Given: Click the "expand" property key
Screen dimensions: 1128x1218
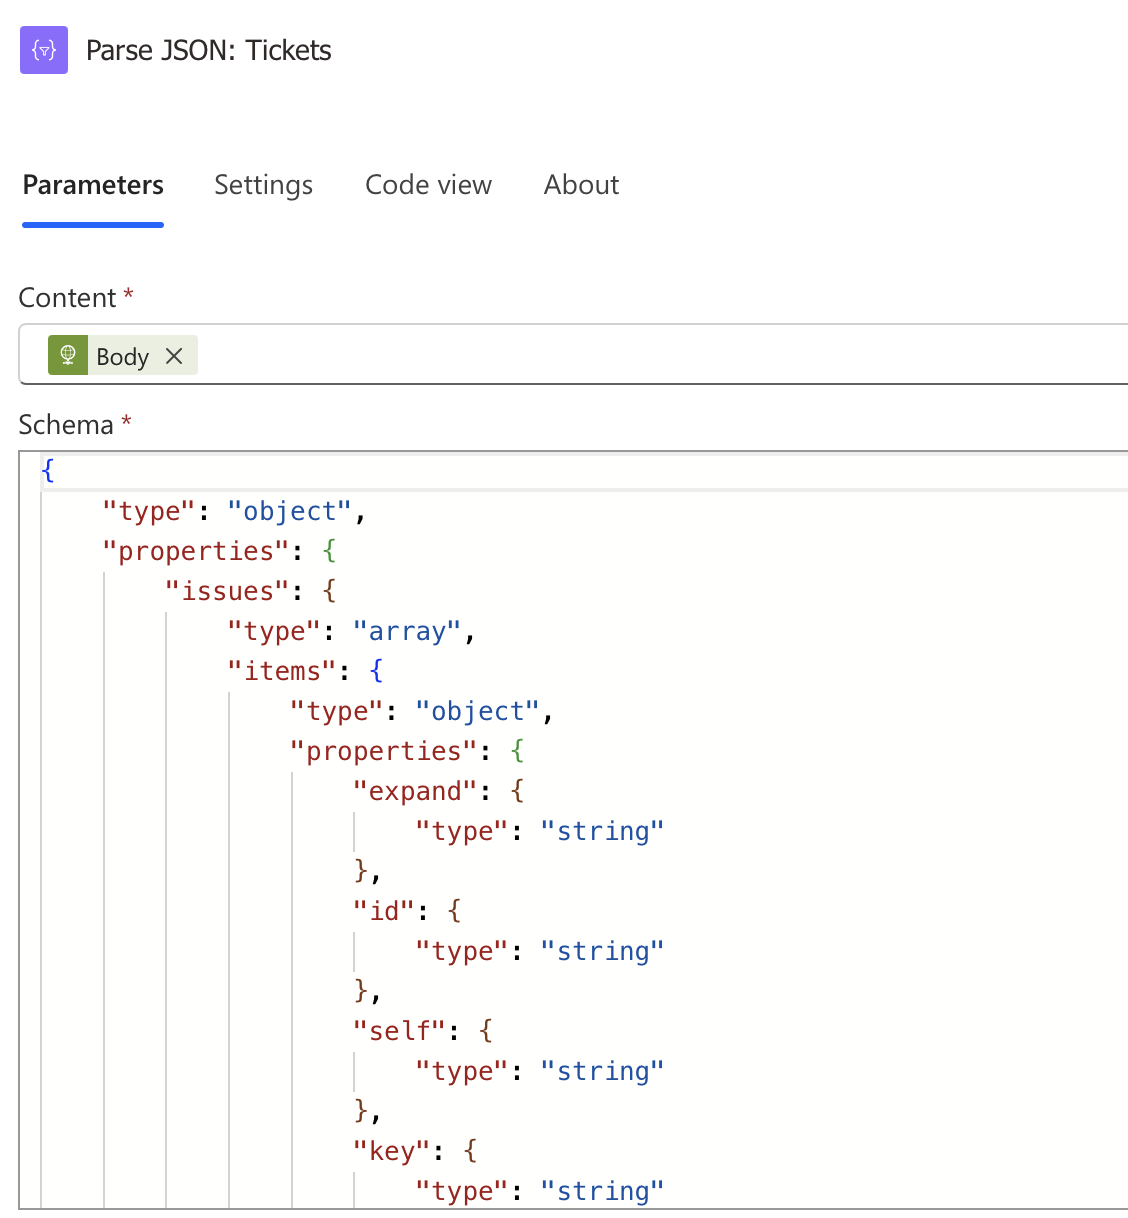Looking at the screenshot, I should 415,791.
